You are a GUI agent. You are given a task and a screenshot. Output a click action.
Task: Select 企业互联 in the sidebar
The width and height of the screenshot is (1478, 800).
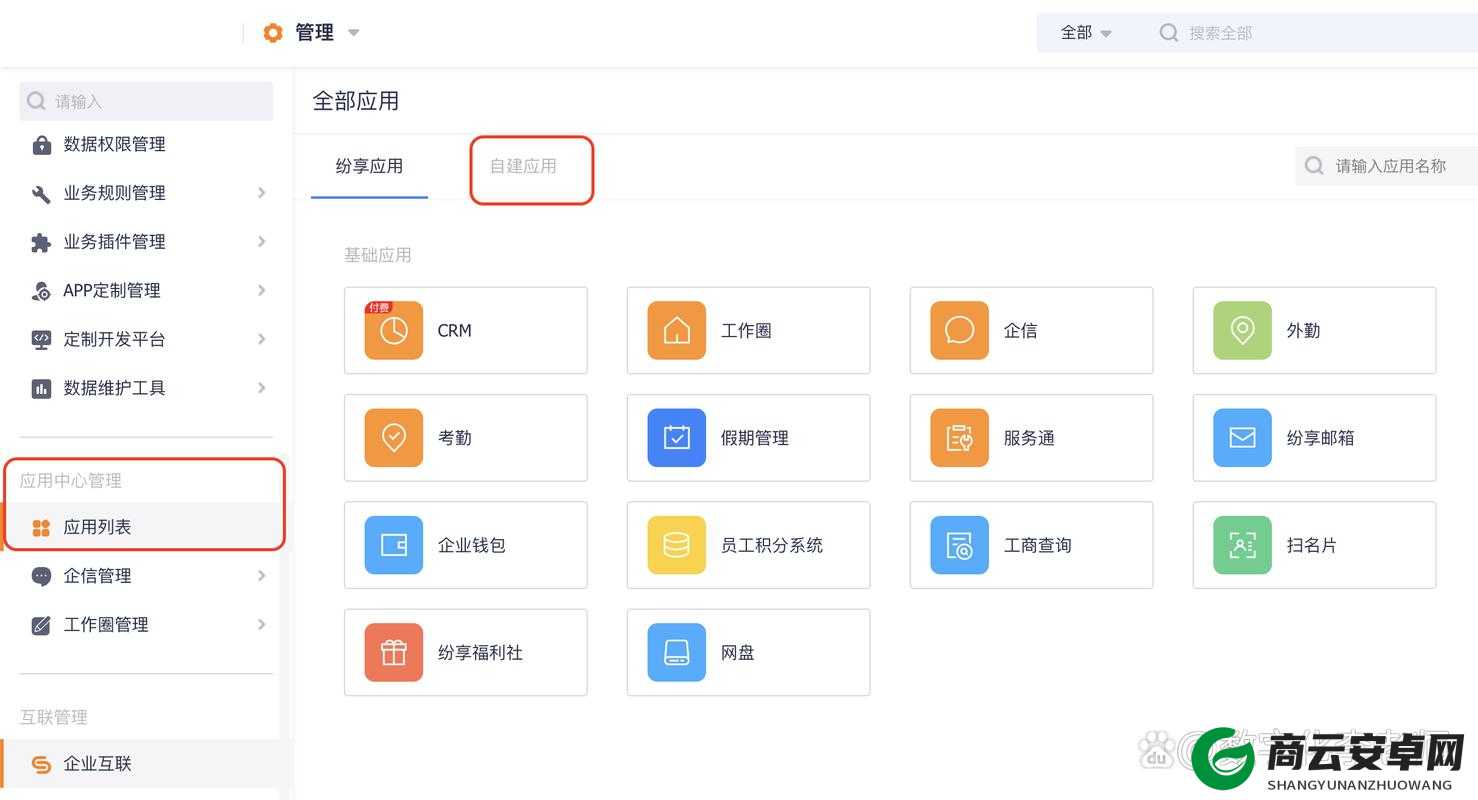[146, 764]
